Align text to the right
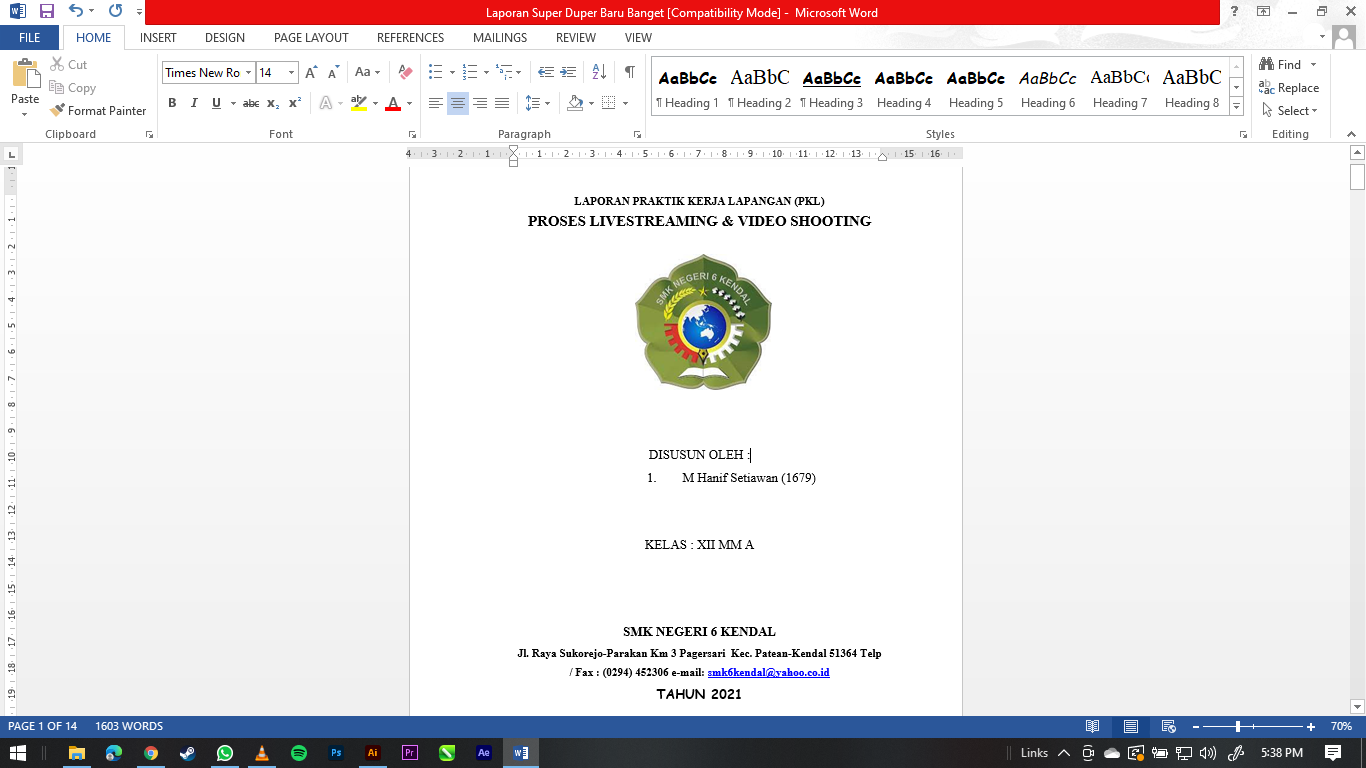Screen dimensions: 1366x768 click(x=480, y=103)
